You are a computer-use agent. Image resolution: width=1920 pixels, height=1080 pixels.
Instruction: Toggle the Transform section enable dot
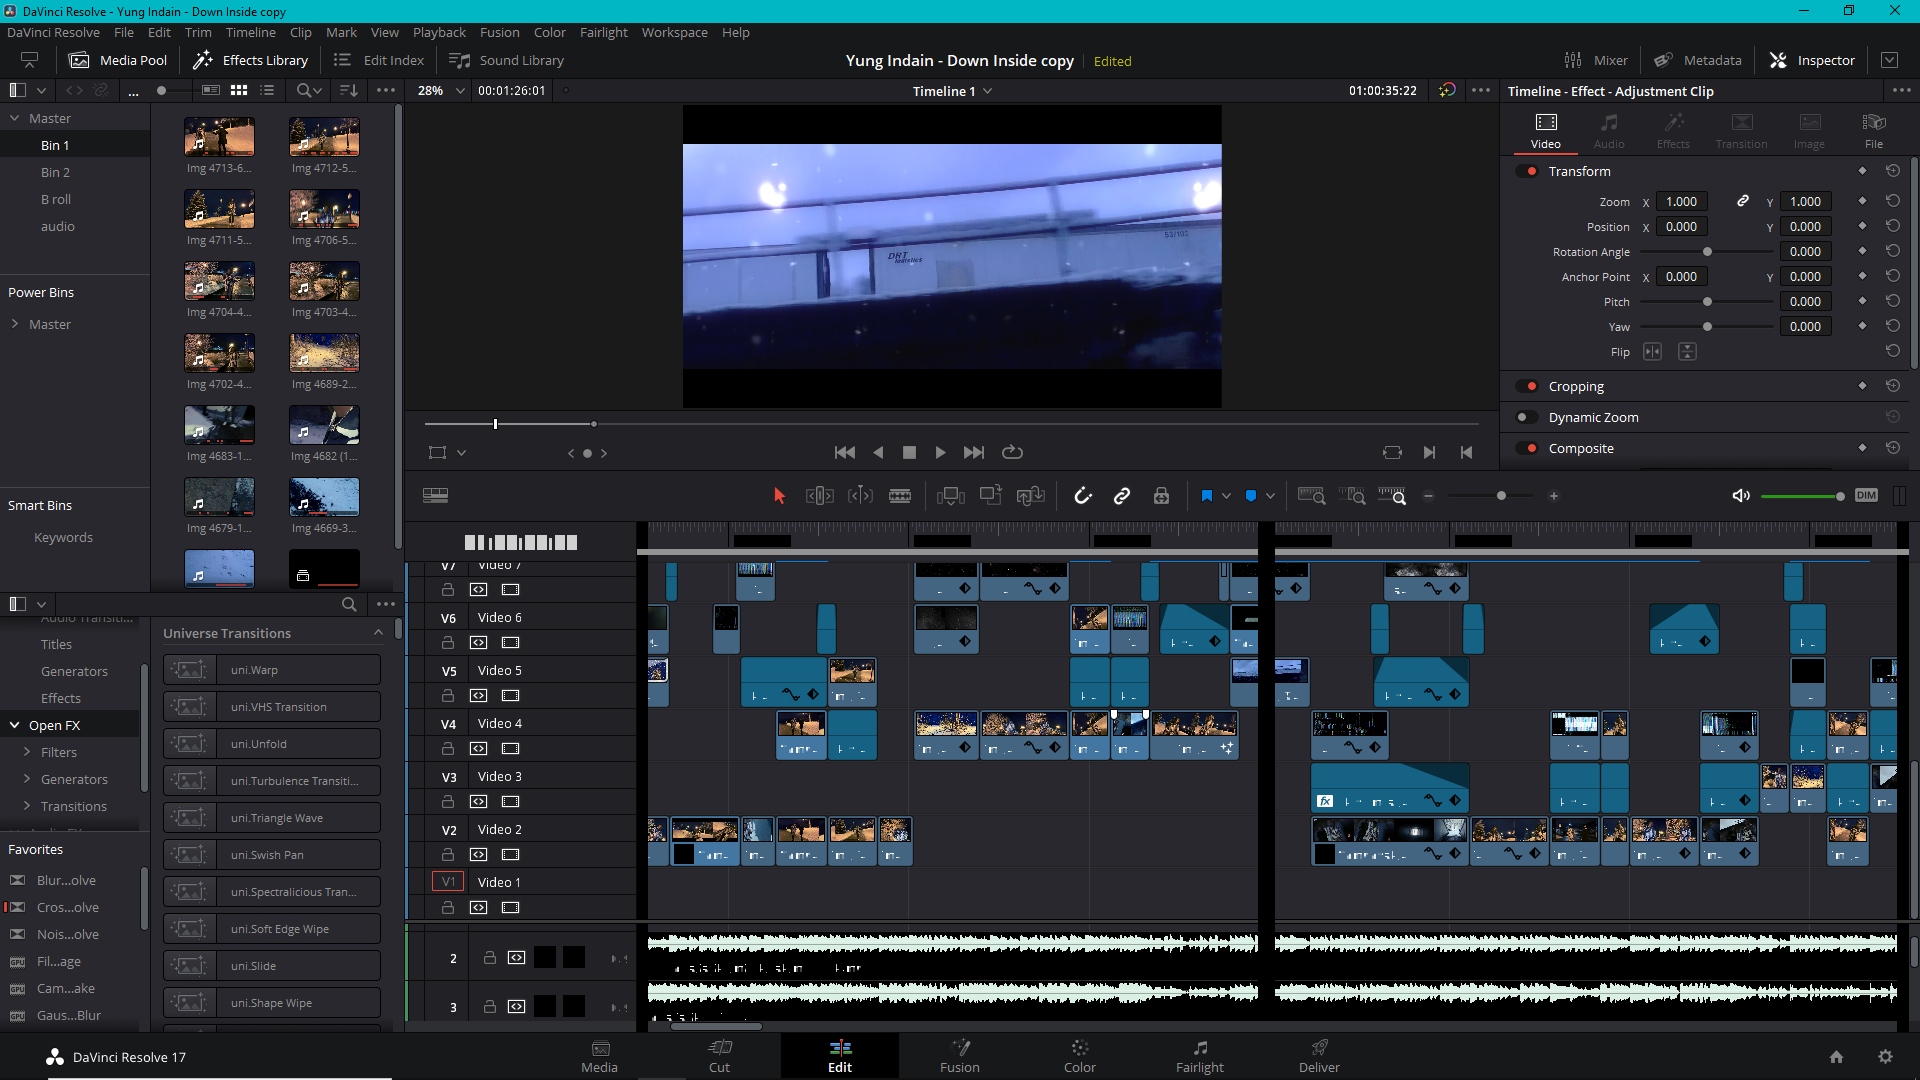(x=1528, y=171)
